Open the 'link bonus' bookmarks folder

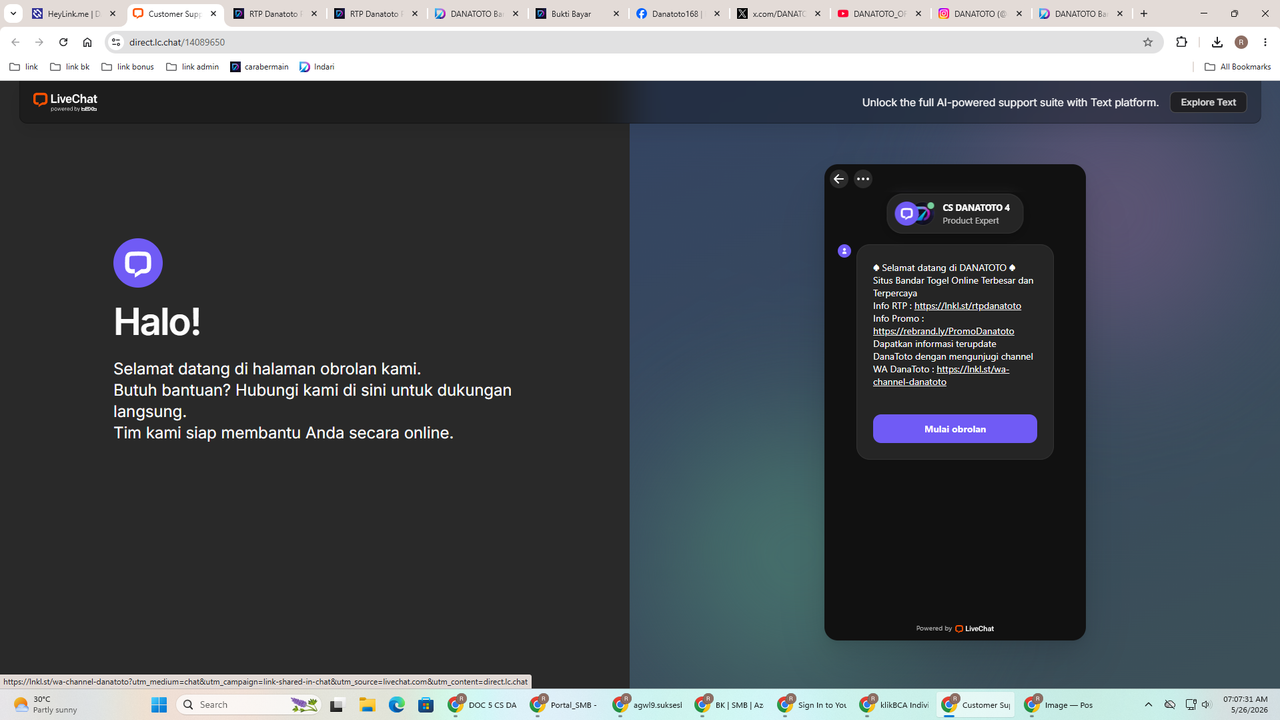coord(127,67)
